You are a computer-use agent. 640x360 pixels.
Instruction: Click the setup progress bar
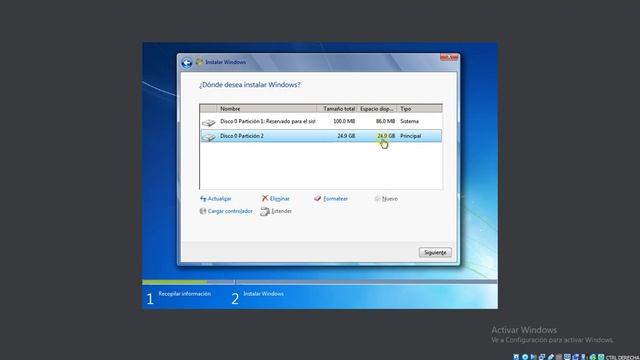pos(320,282)
